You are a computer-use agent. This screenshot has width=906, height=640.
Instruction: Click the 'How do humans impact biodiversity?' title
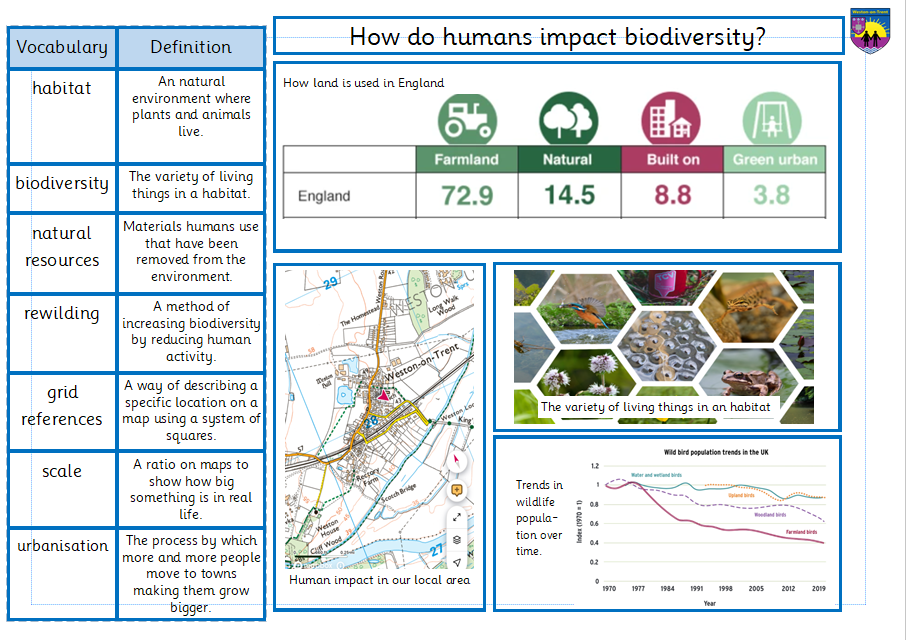click(x=557, y=37)
